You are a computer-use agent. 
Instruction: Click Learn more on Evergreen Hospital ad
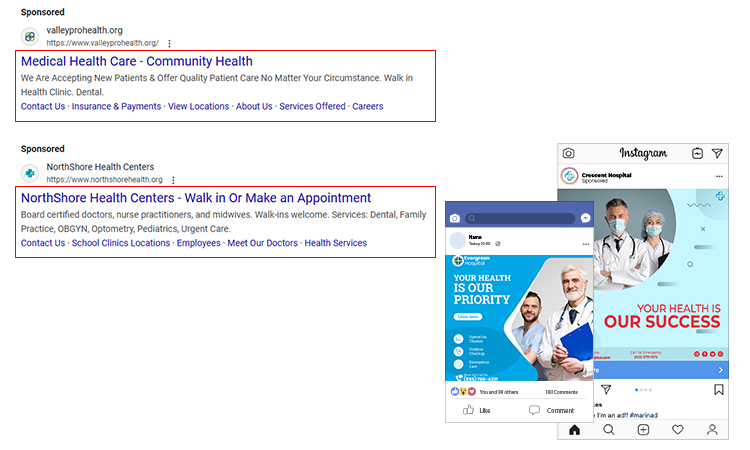[x=468, y=317]
